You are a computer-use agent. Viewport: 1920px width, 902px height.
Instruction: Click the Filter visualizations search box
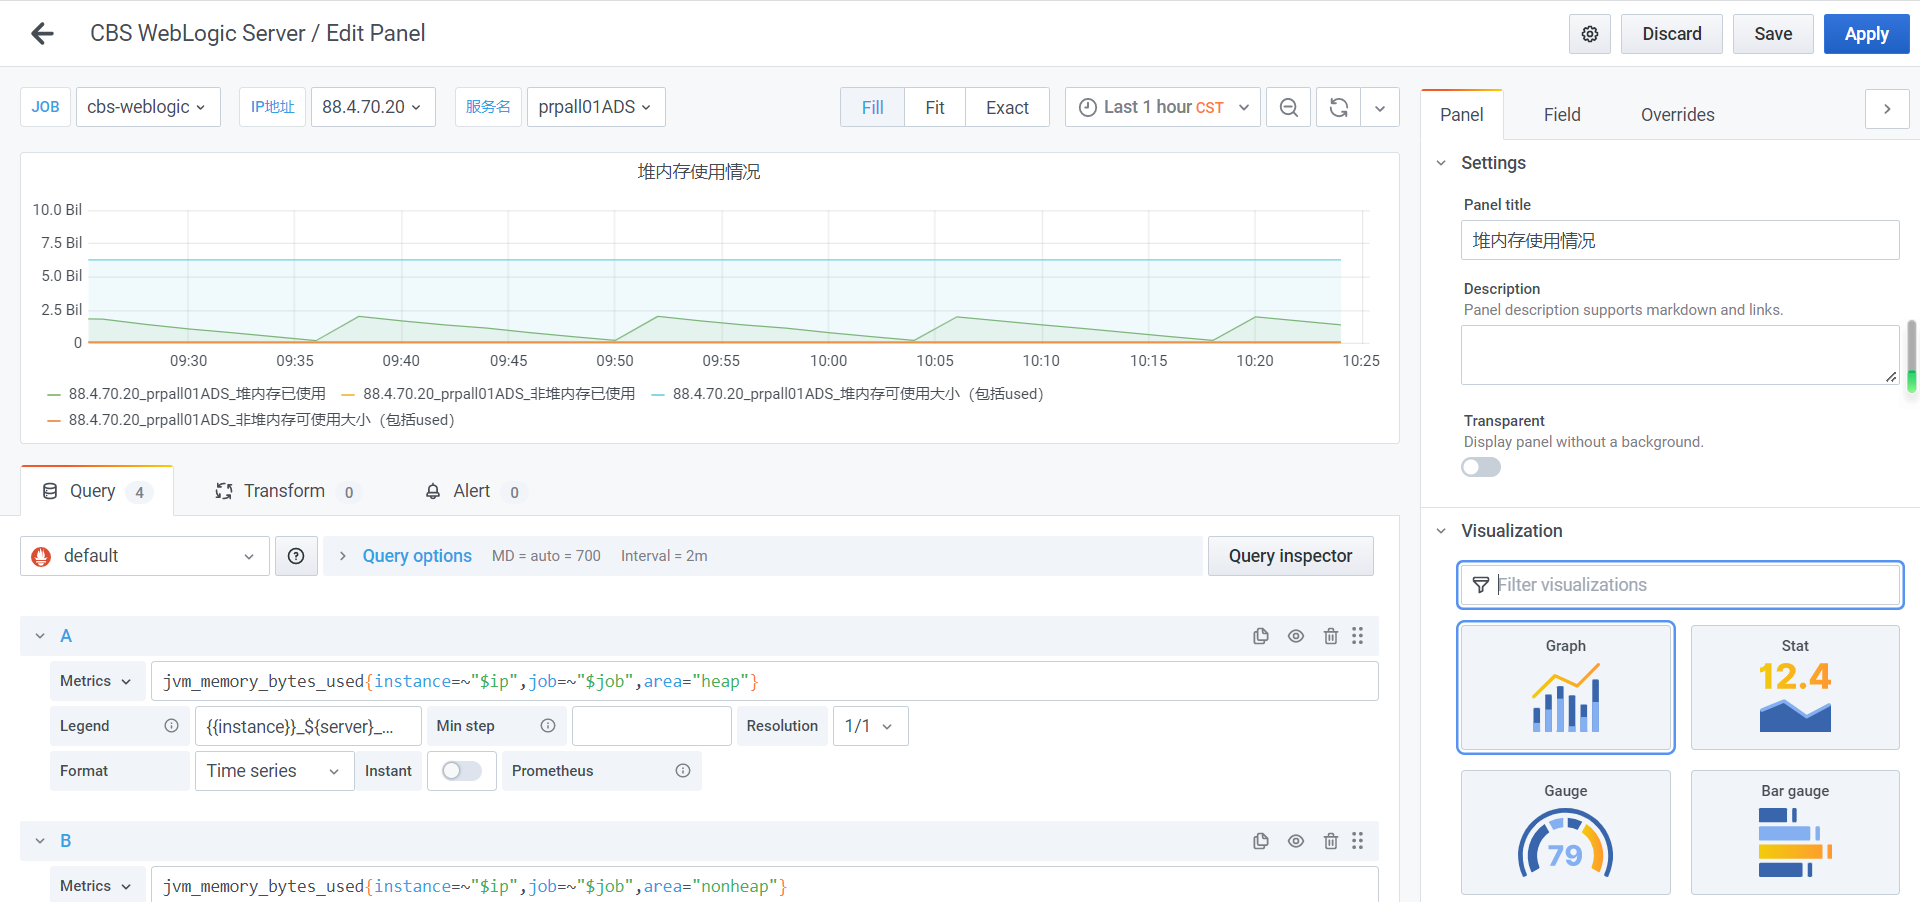pos(1680,585)
